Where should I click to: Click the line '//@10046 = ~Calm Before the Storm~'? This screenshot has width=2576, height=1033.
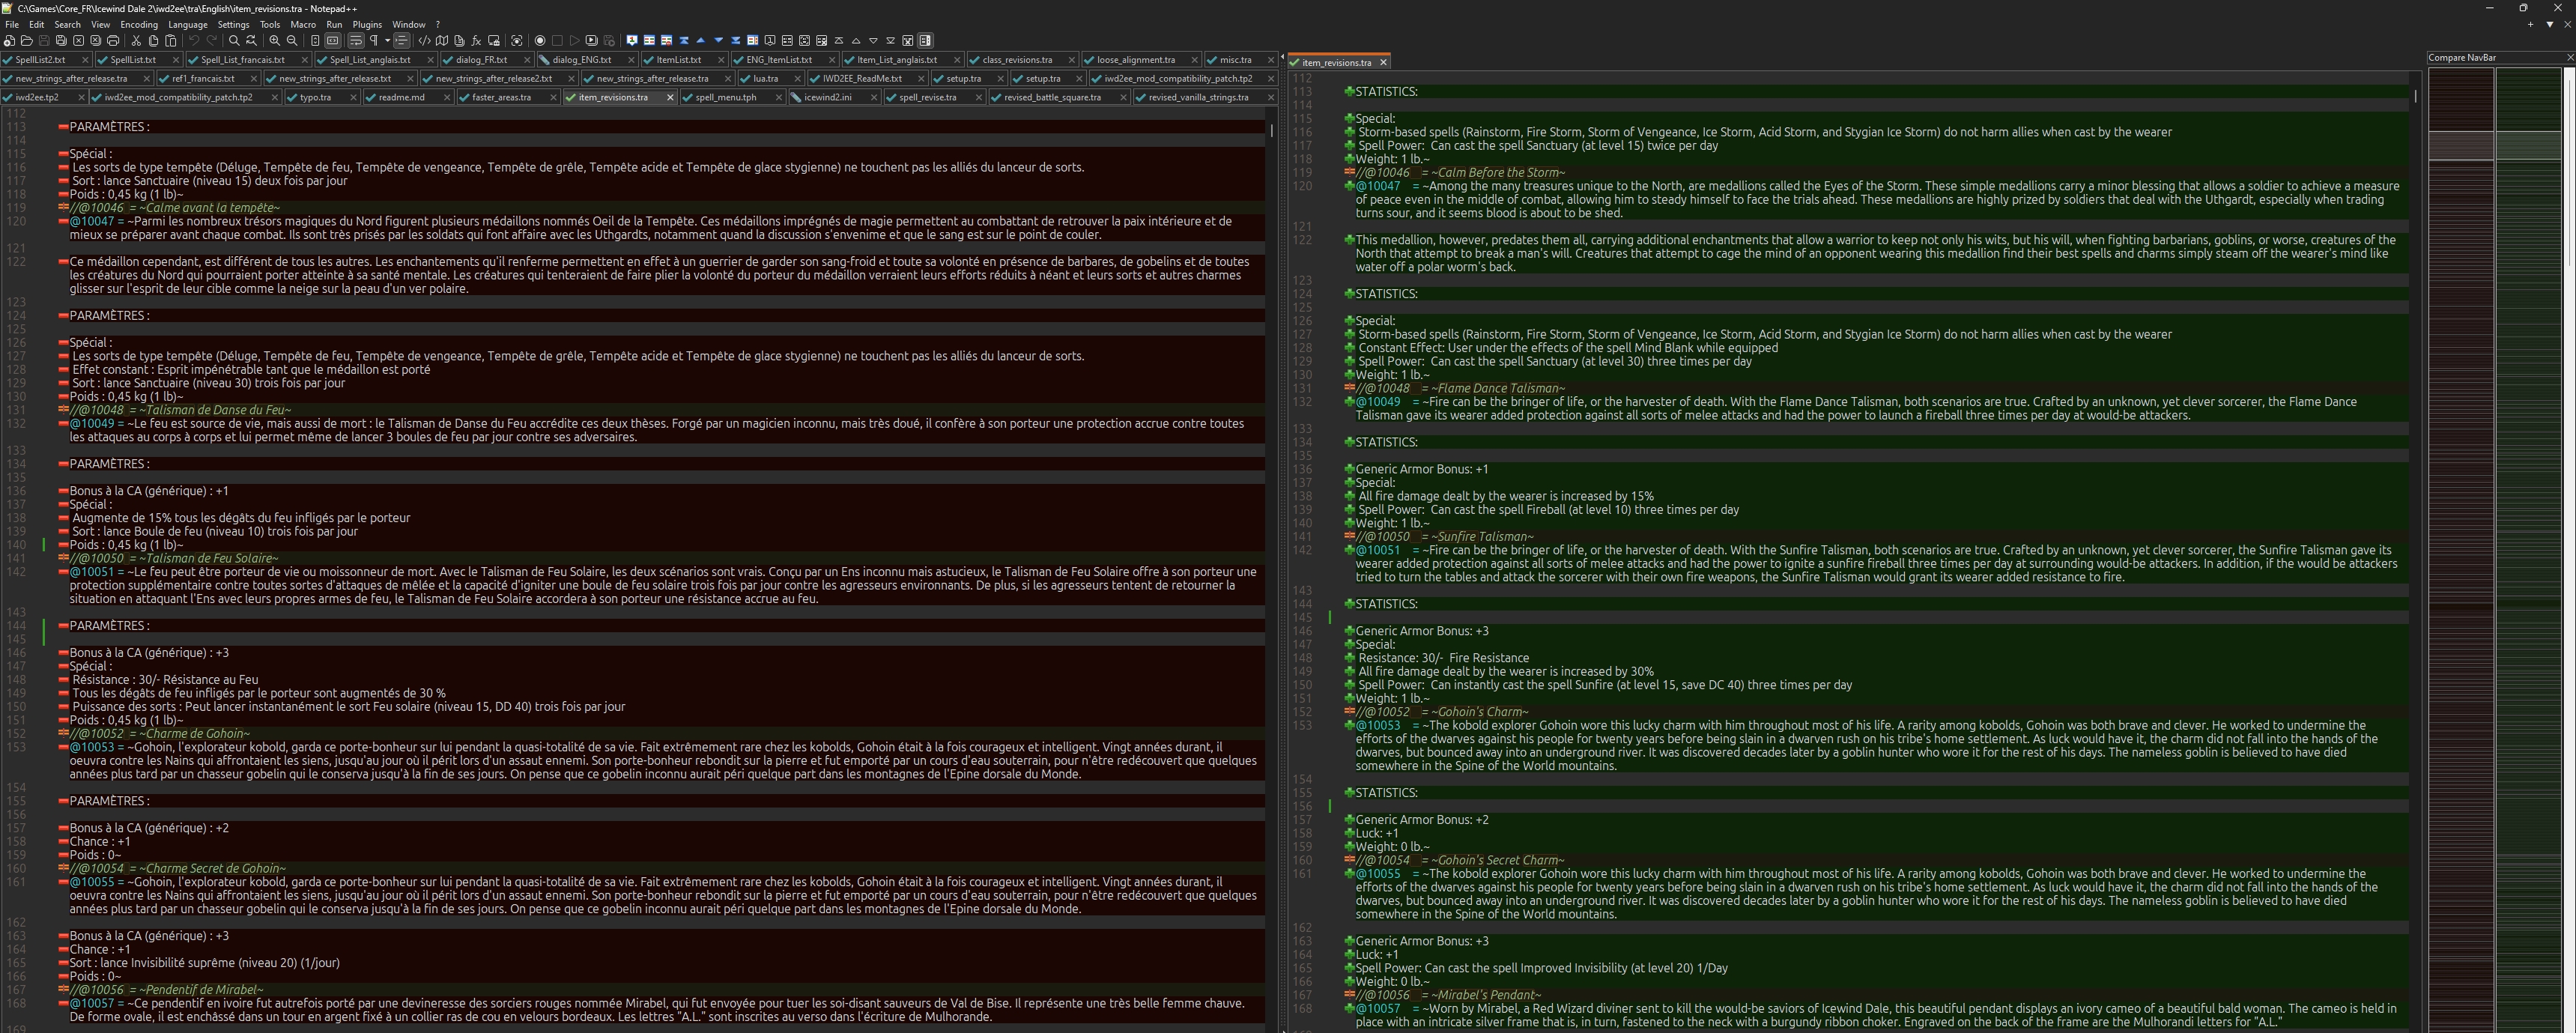coord(1461,172)
